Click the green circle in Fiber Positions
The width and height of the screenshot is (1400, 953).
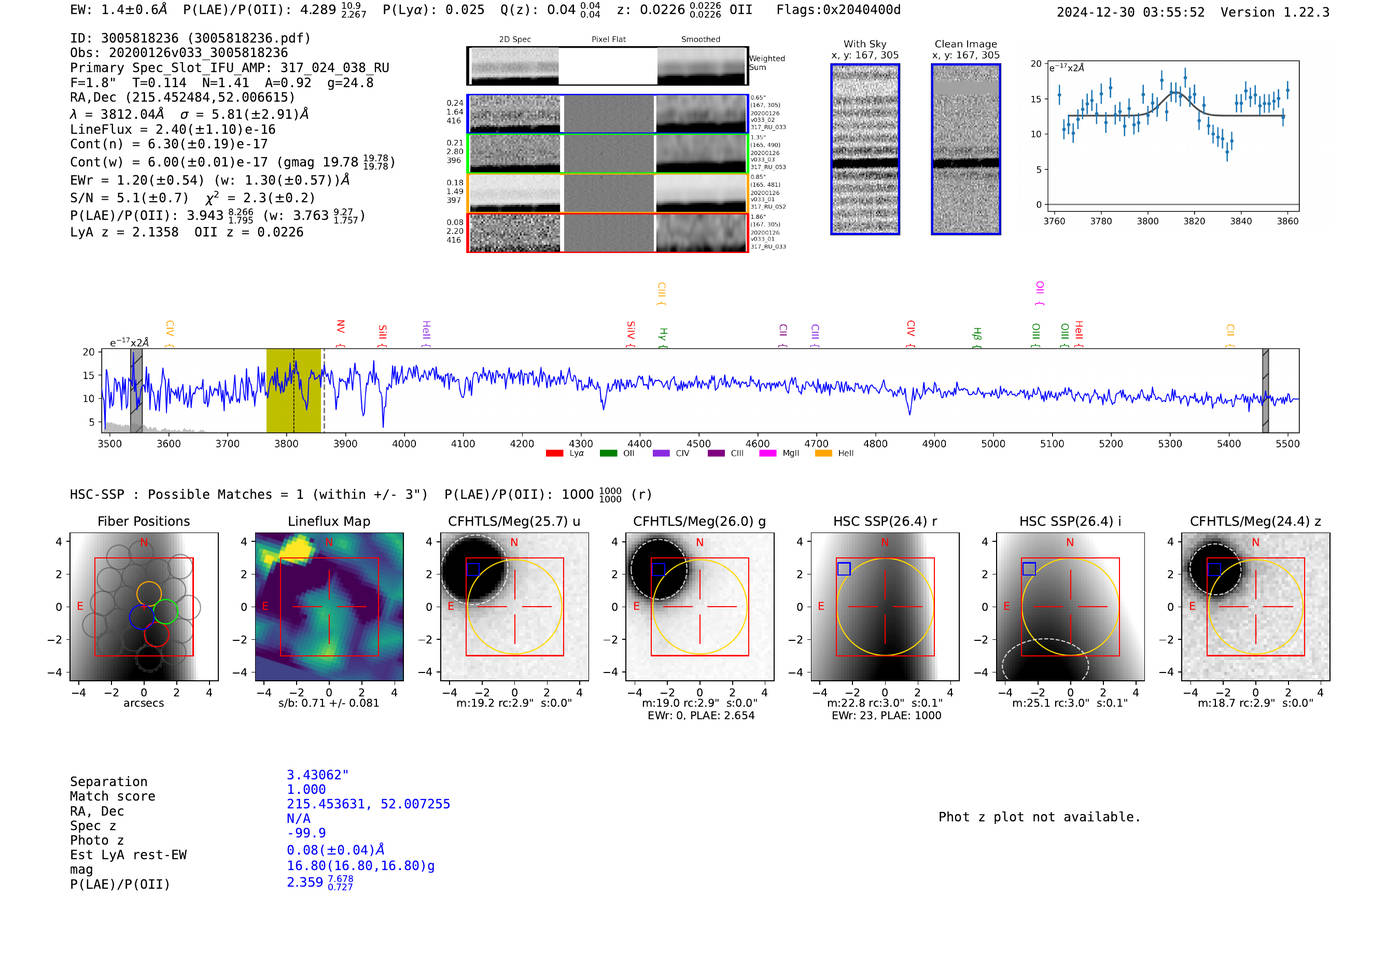(166, 612)
